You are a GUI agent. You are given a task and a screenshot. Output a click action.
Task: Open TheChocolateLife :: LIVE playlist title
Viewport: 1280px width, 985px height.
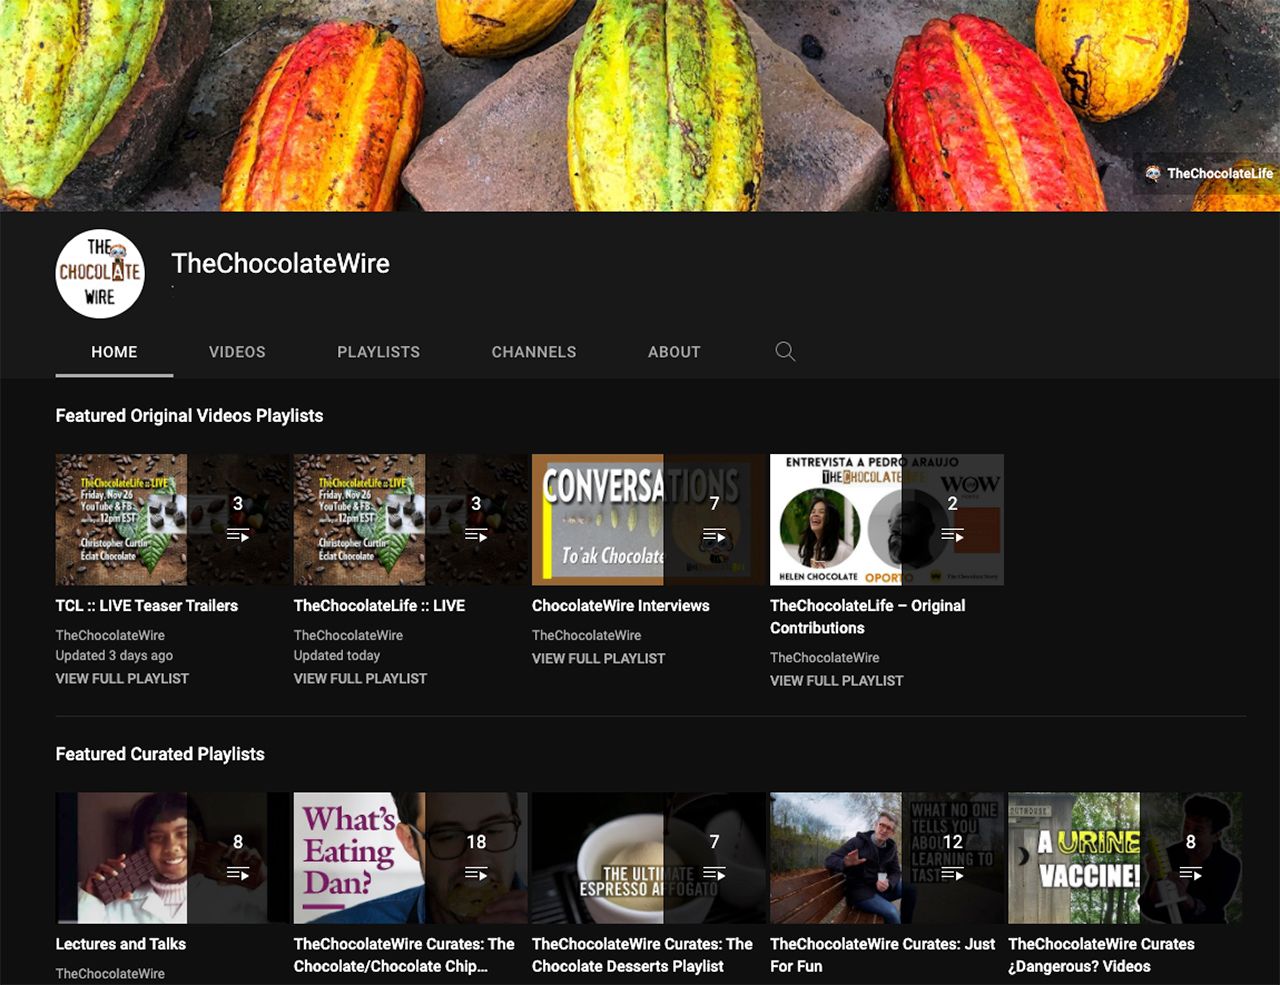click(379, 605)
